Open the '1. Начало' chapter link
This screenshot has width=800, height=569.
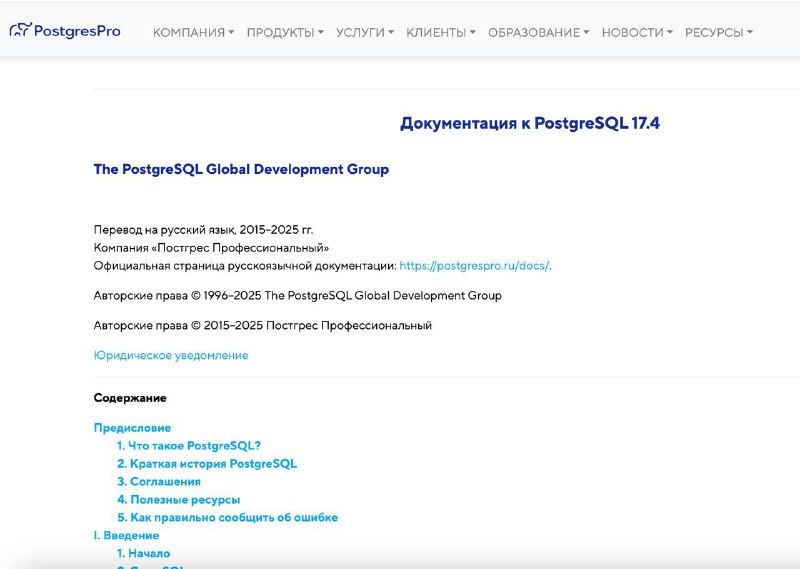pos(143,553)
